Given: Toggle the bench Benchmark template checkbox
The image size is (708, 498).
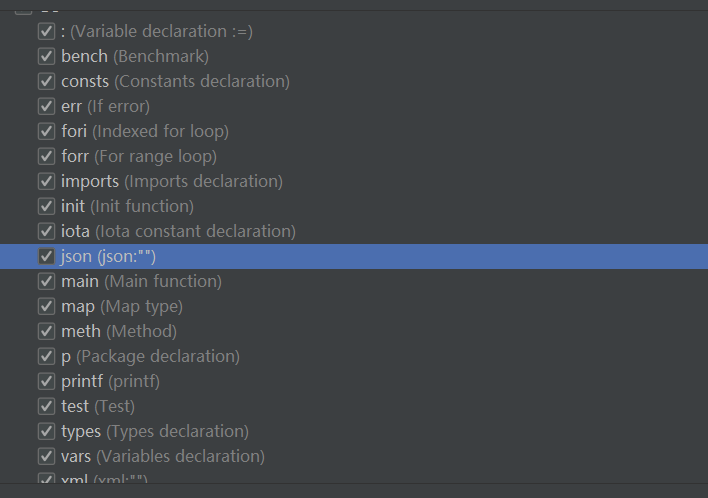Looking at the screenshot, I should click(46, 57).
